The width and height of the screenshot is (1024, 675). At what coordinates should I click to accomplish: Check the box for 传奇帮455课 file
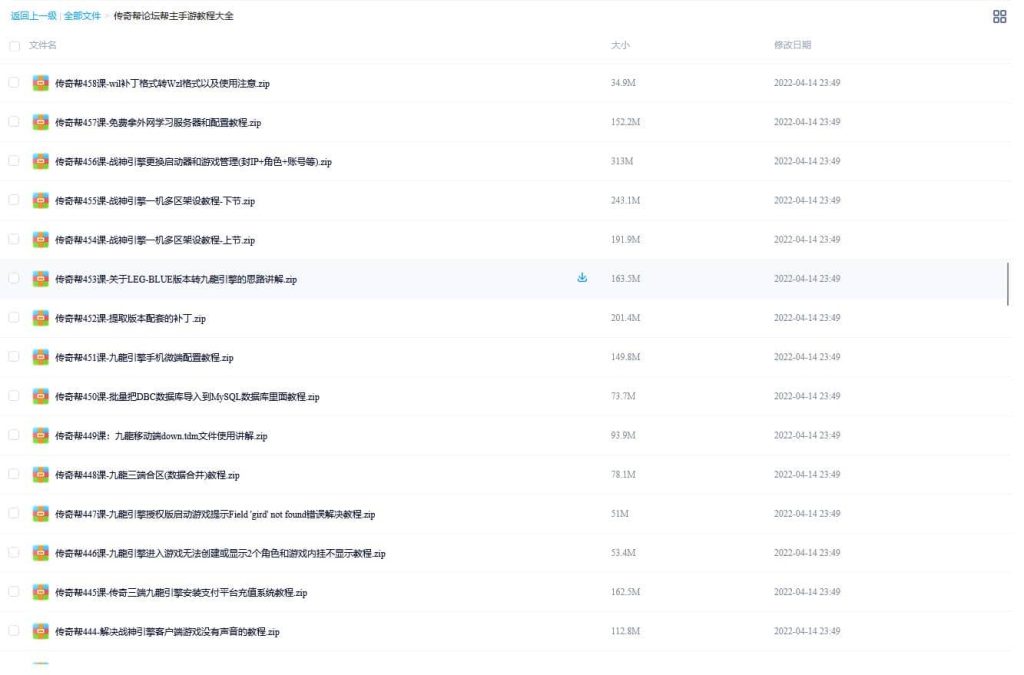[14, 200]
